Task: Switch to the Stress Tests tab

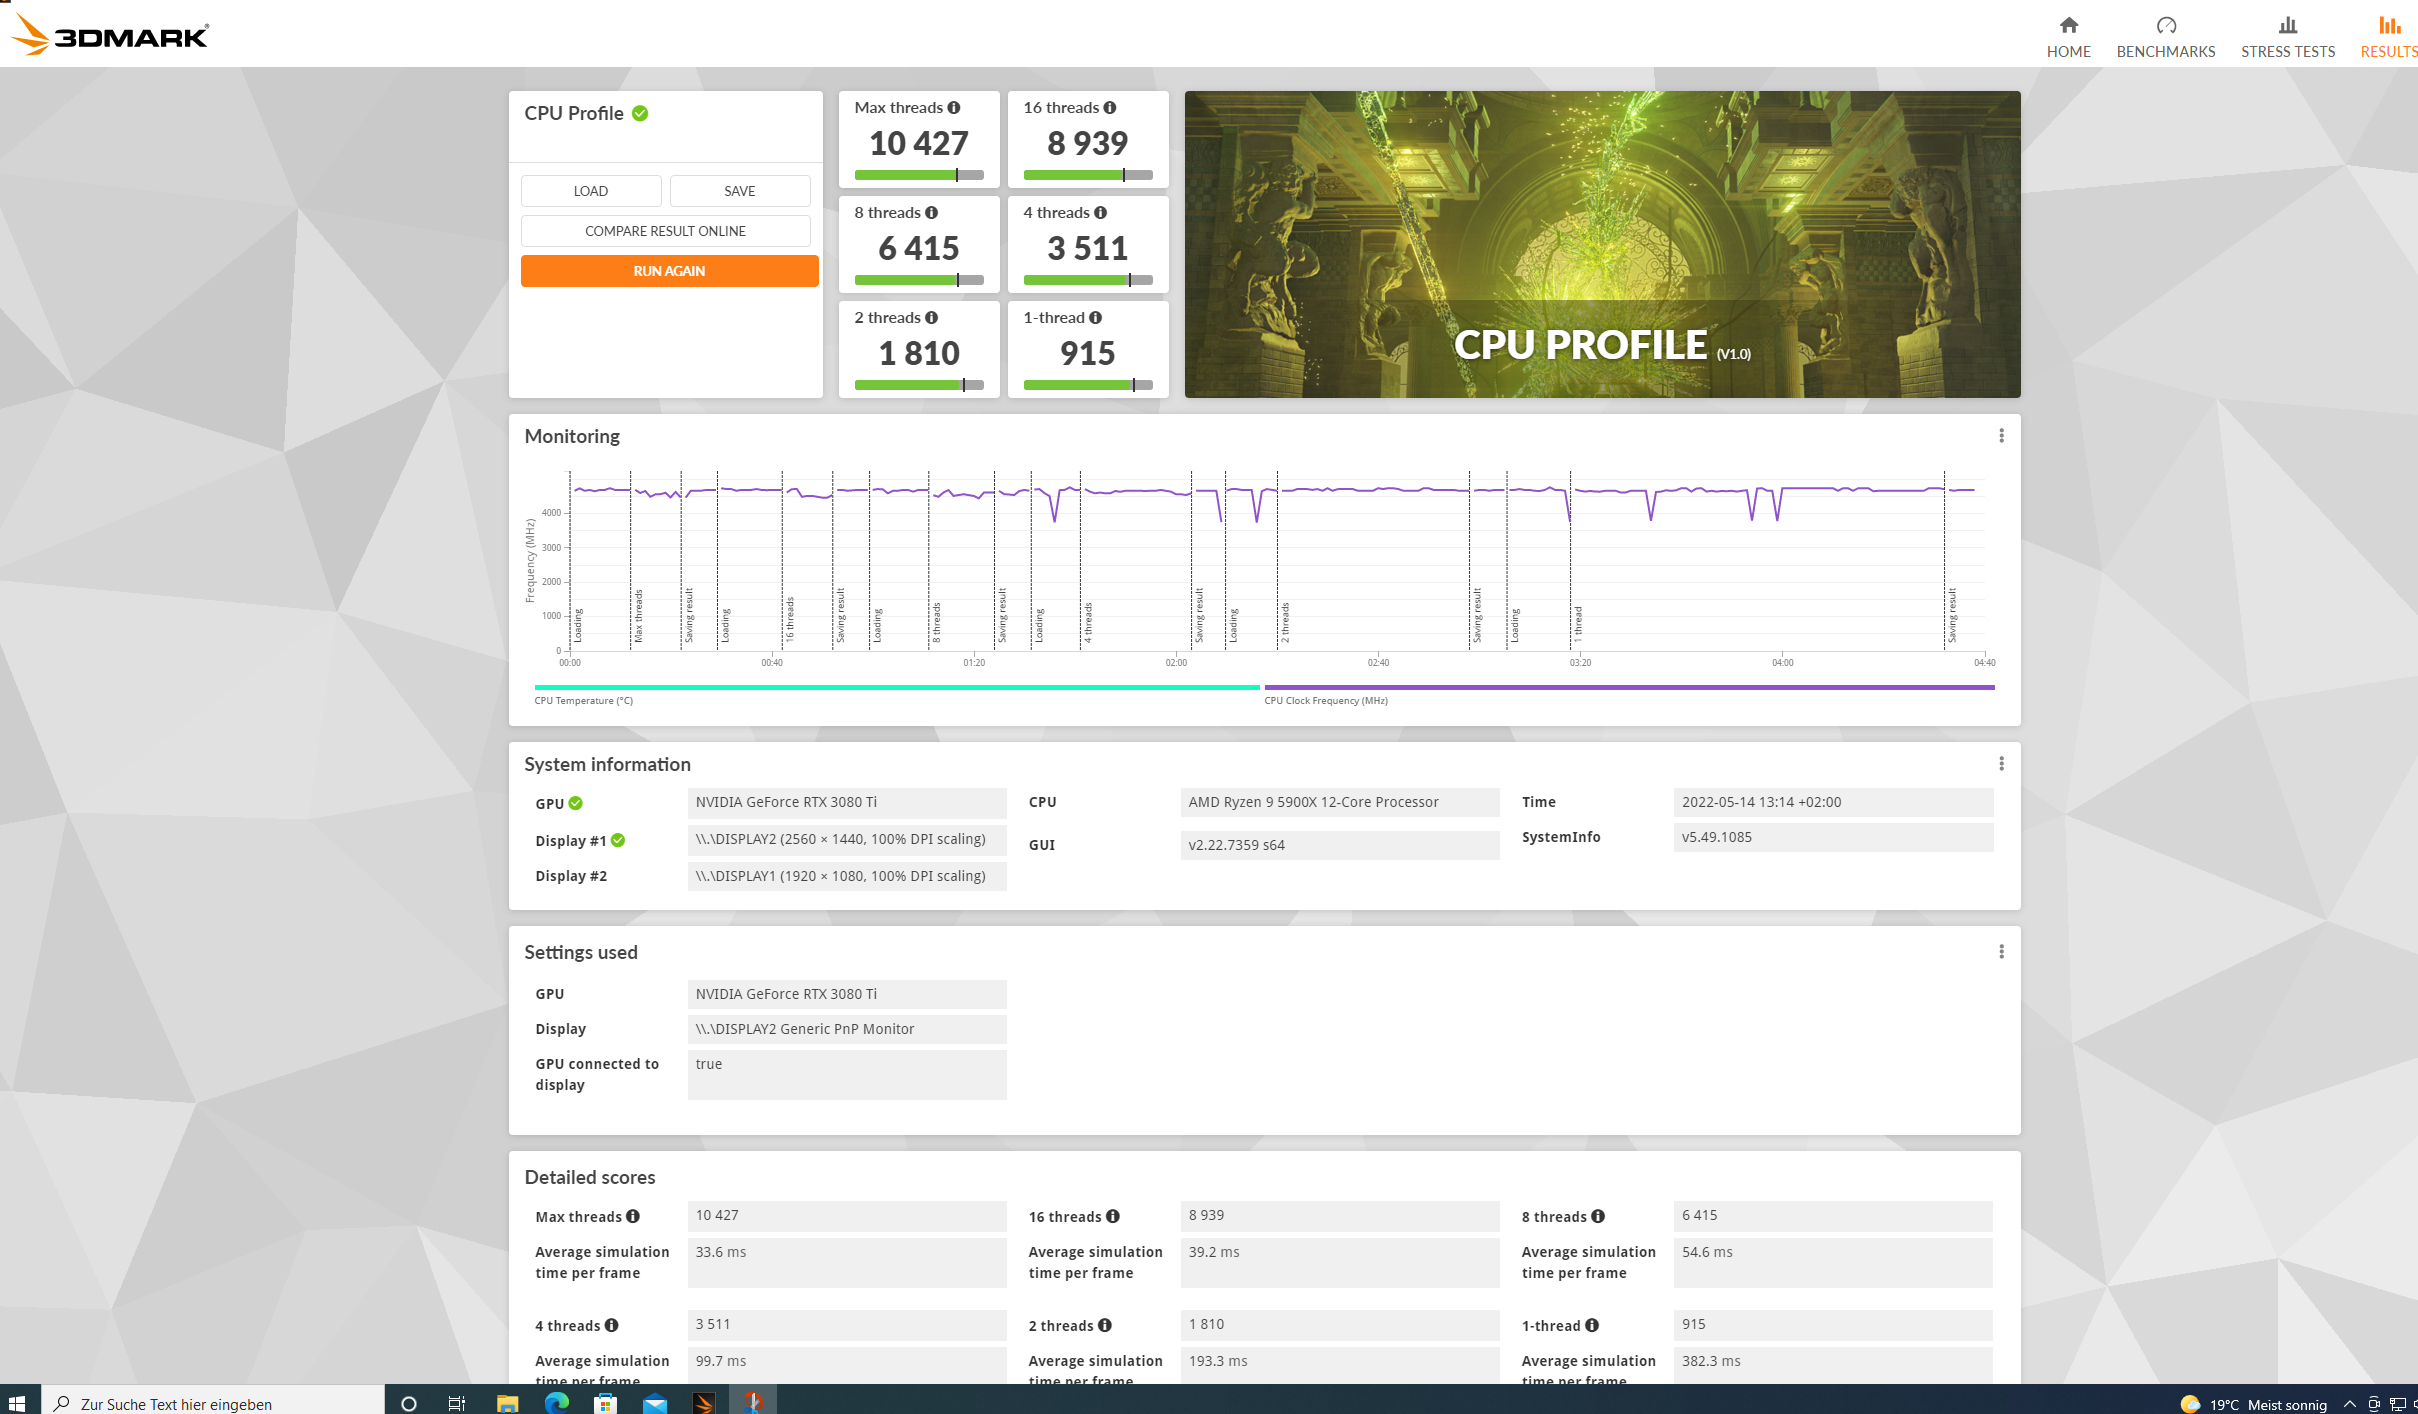Action: click(x=2287, y=36)
